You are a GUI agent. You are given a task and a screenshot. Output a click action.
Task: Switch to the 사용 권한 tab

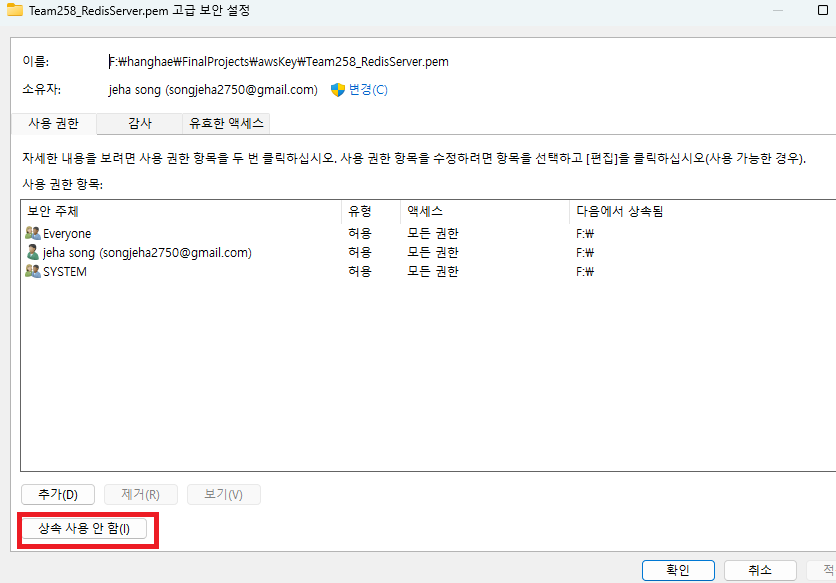tap(53, 124)
